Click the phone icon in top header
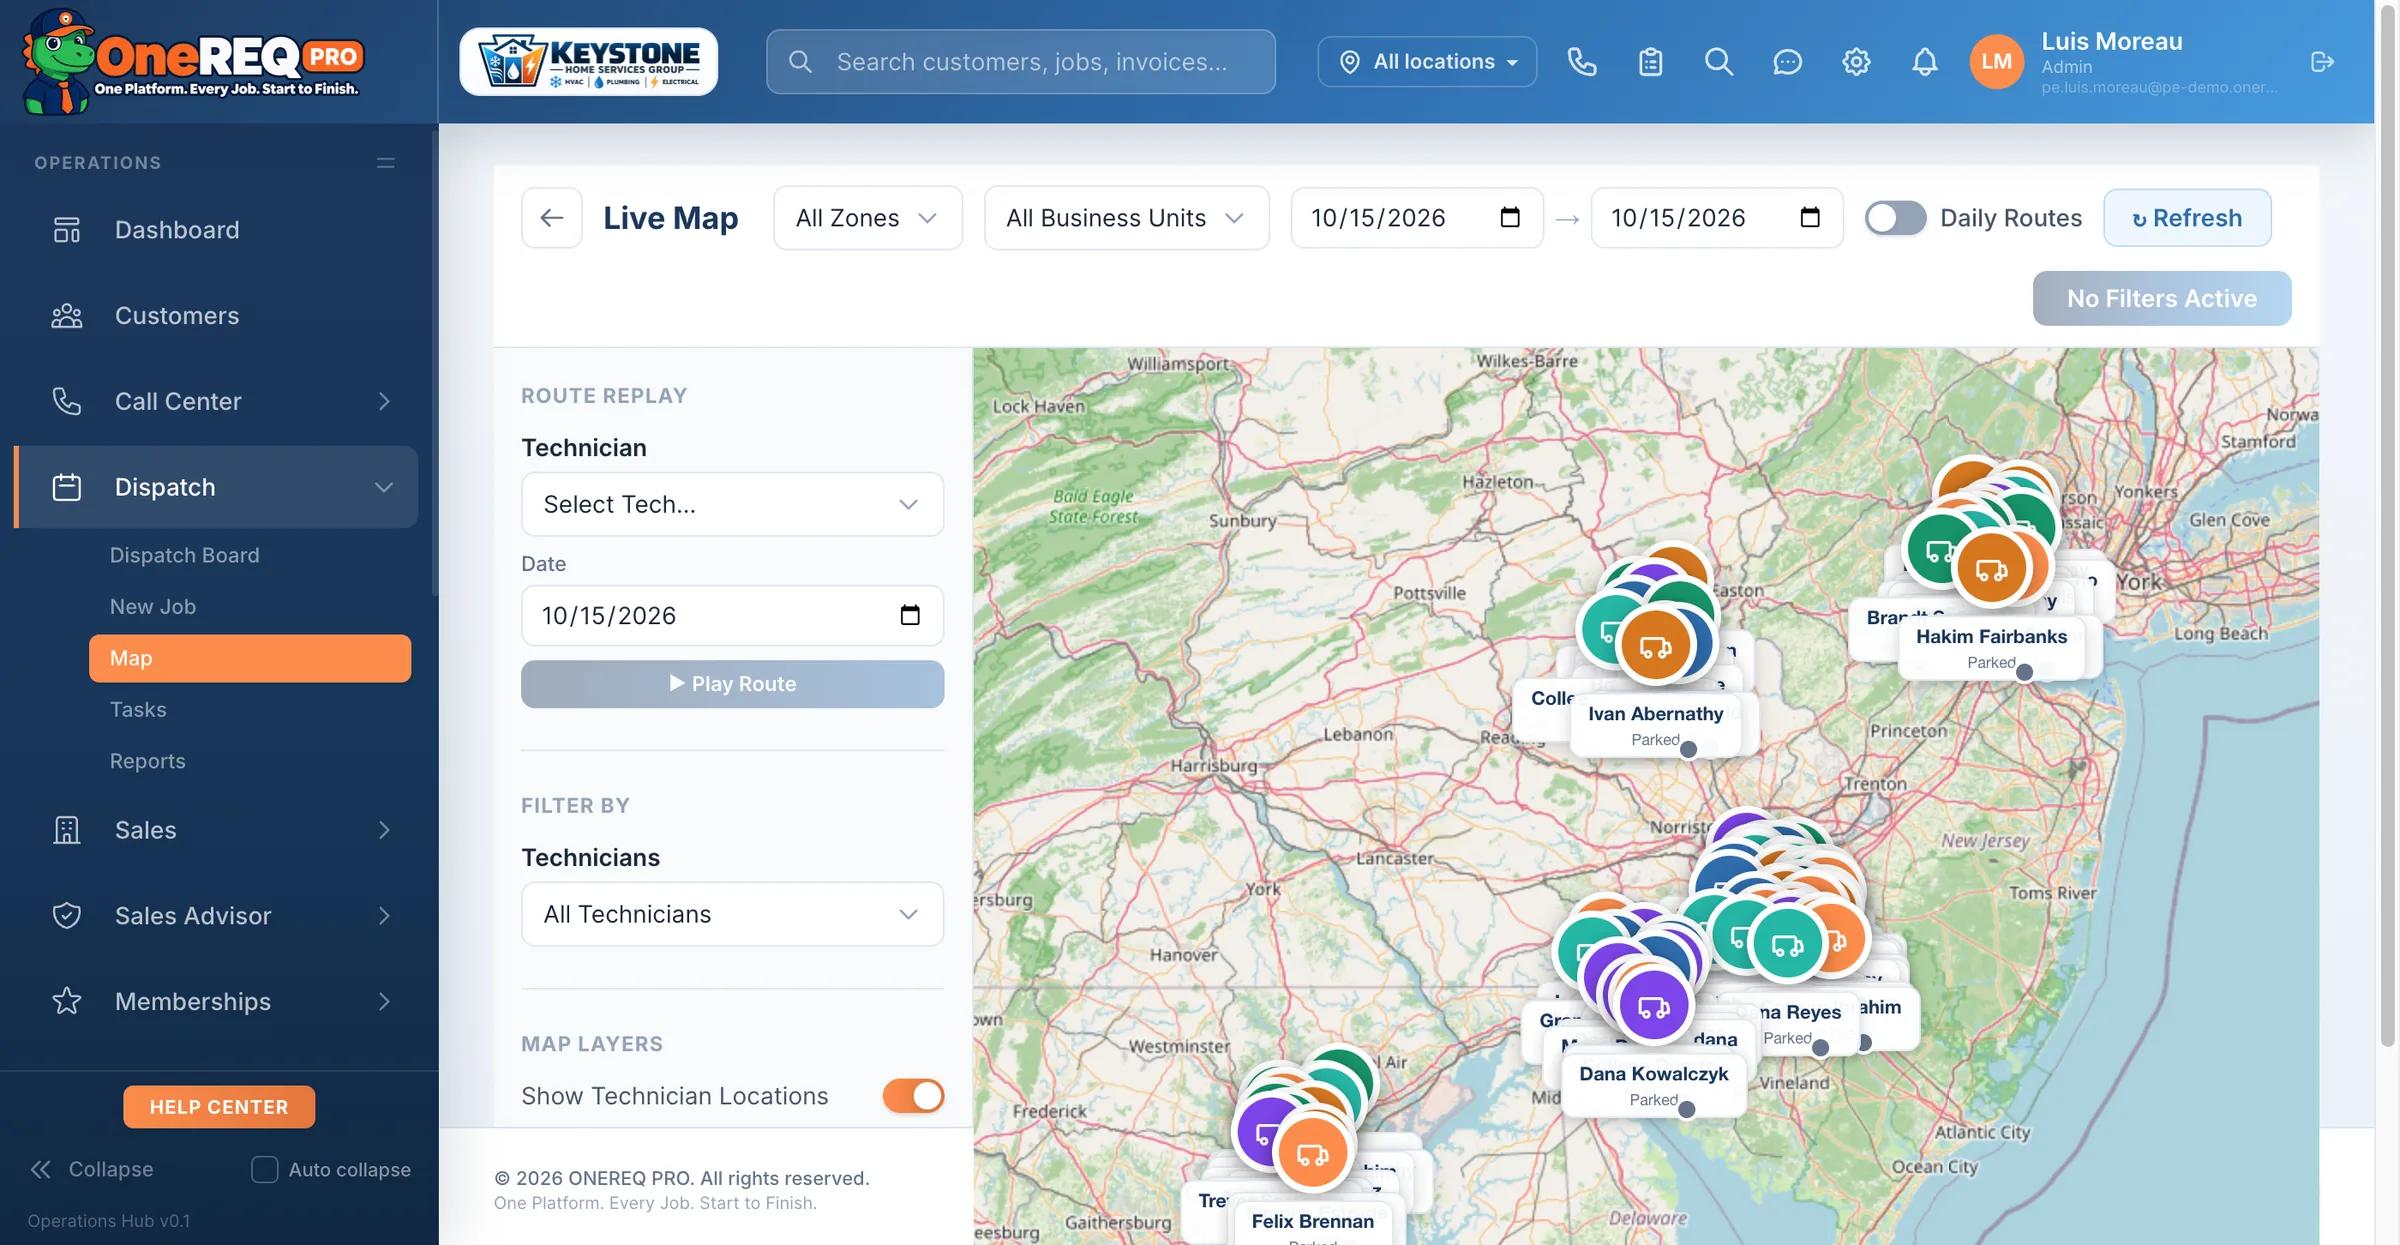 tap(1581, 62)
